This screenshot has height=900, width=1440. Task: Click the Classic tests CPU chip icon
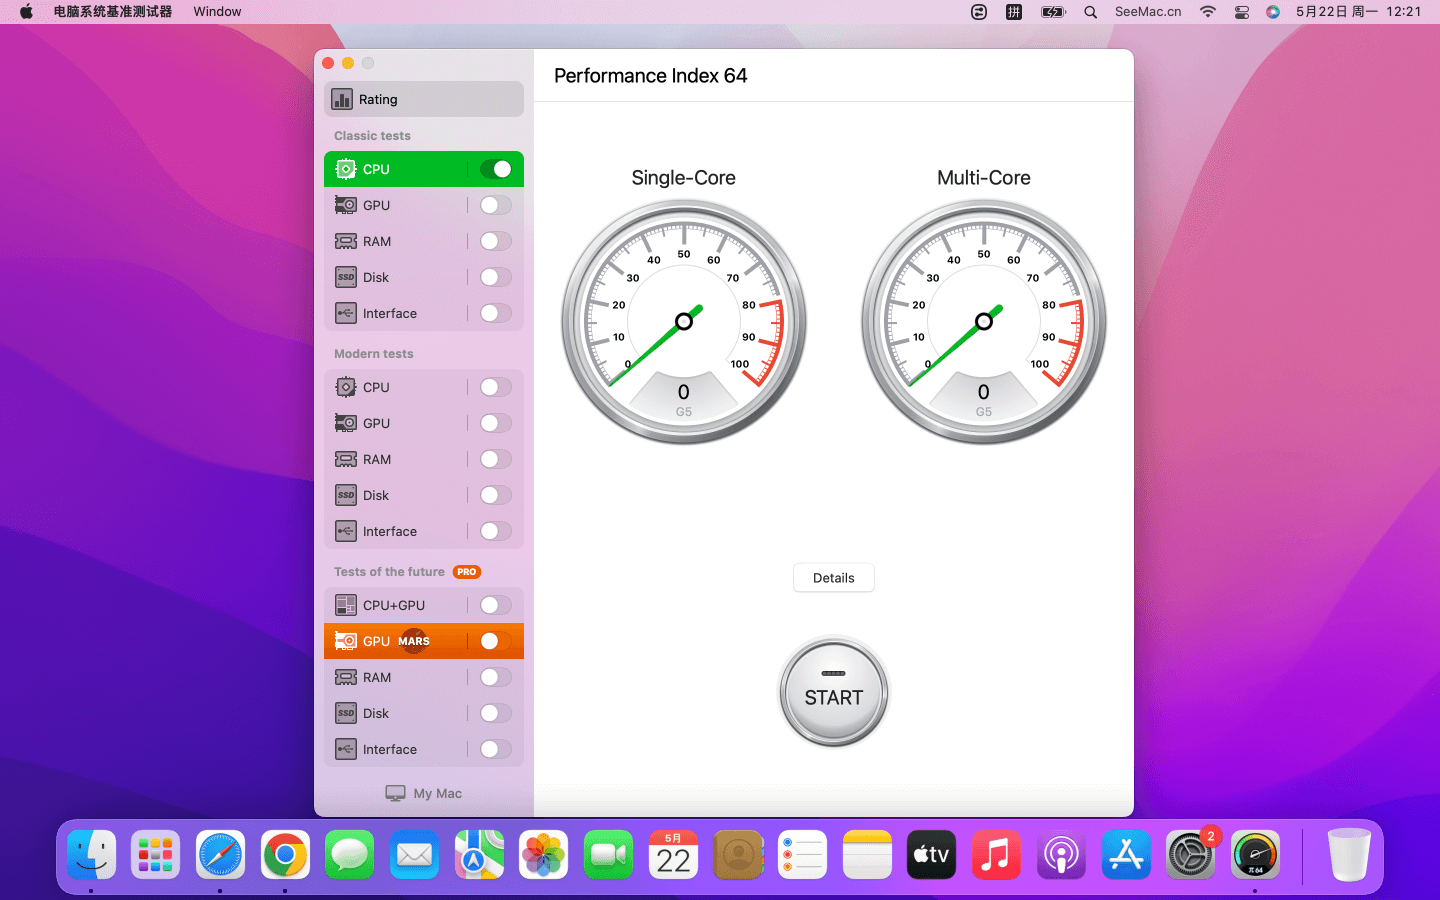pyautogui.click(x=346, y=169)
